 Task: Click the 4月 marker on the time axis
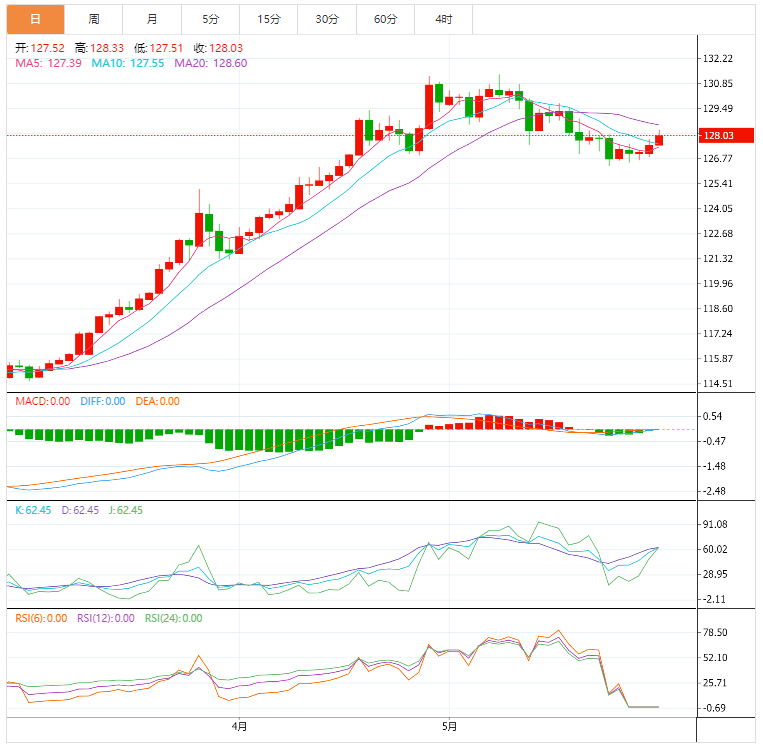[x=239, y=726]
